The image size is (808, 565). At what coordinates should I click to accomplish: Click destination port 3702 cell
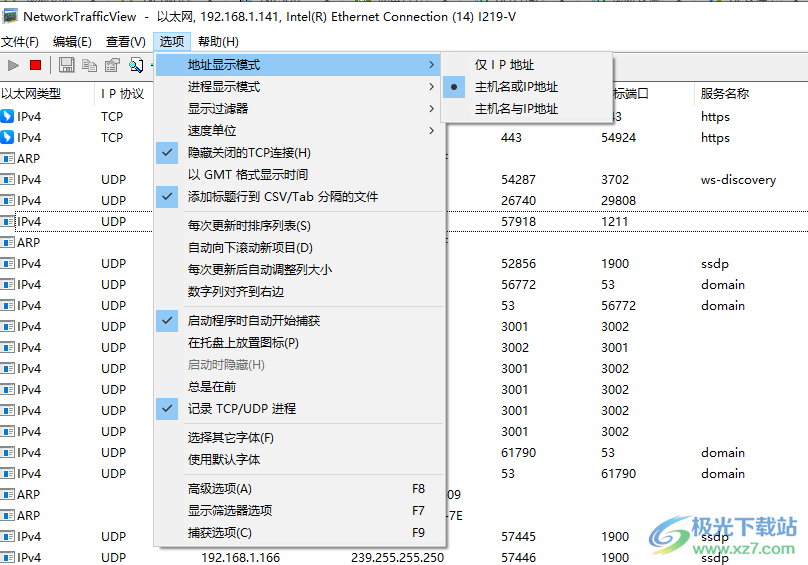[x=615, y=179]
